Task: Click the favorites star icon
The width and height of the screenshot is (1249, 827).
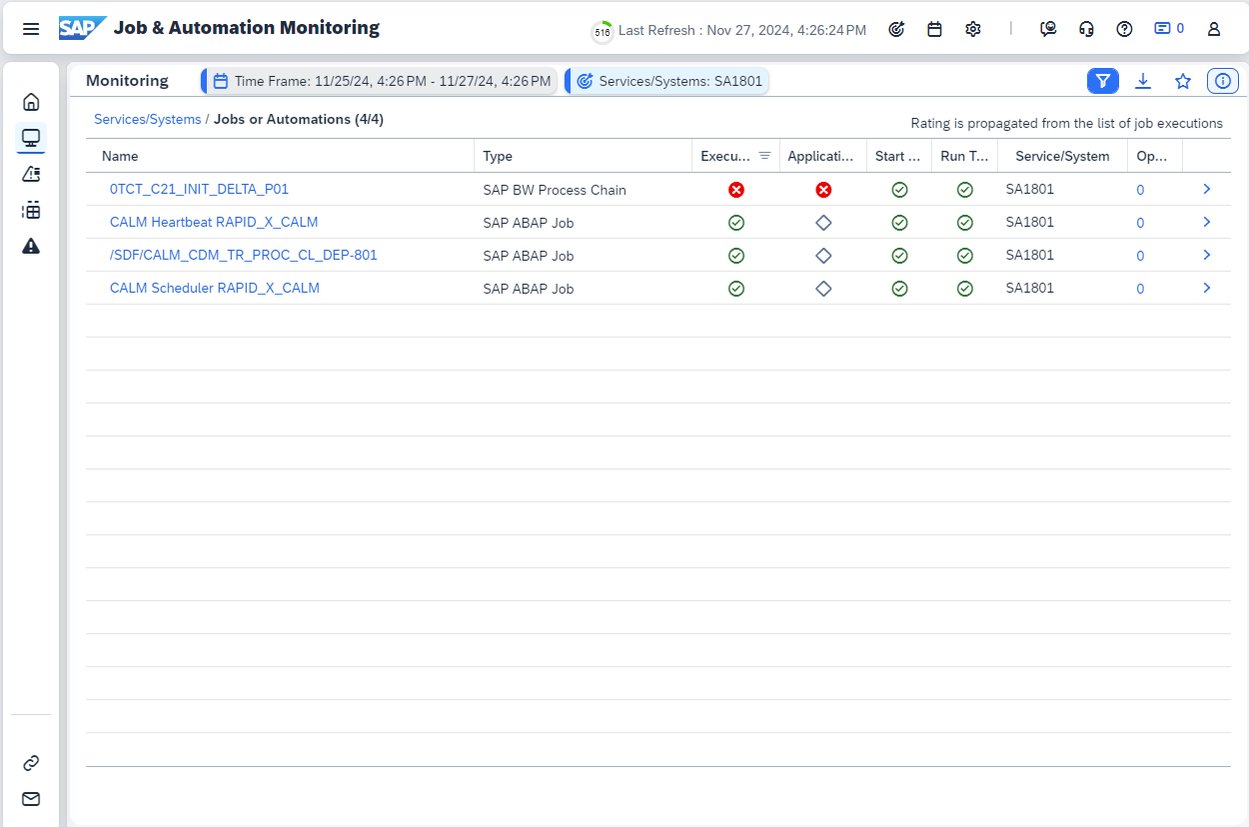Action: tap(1183, 81)
